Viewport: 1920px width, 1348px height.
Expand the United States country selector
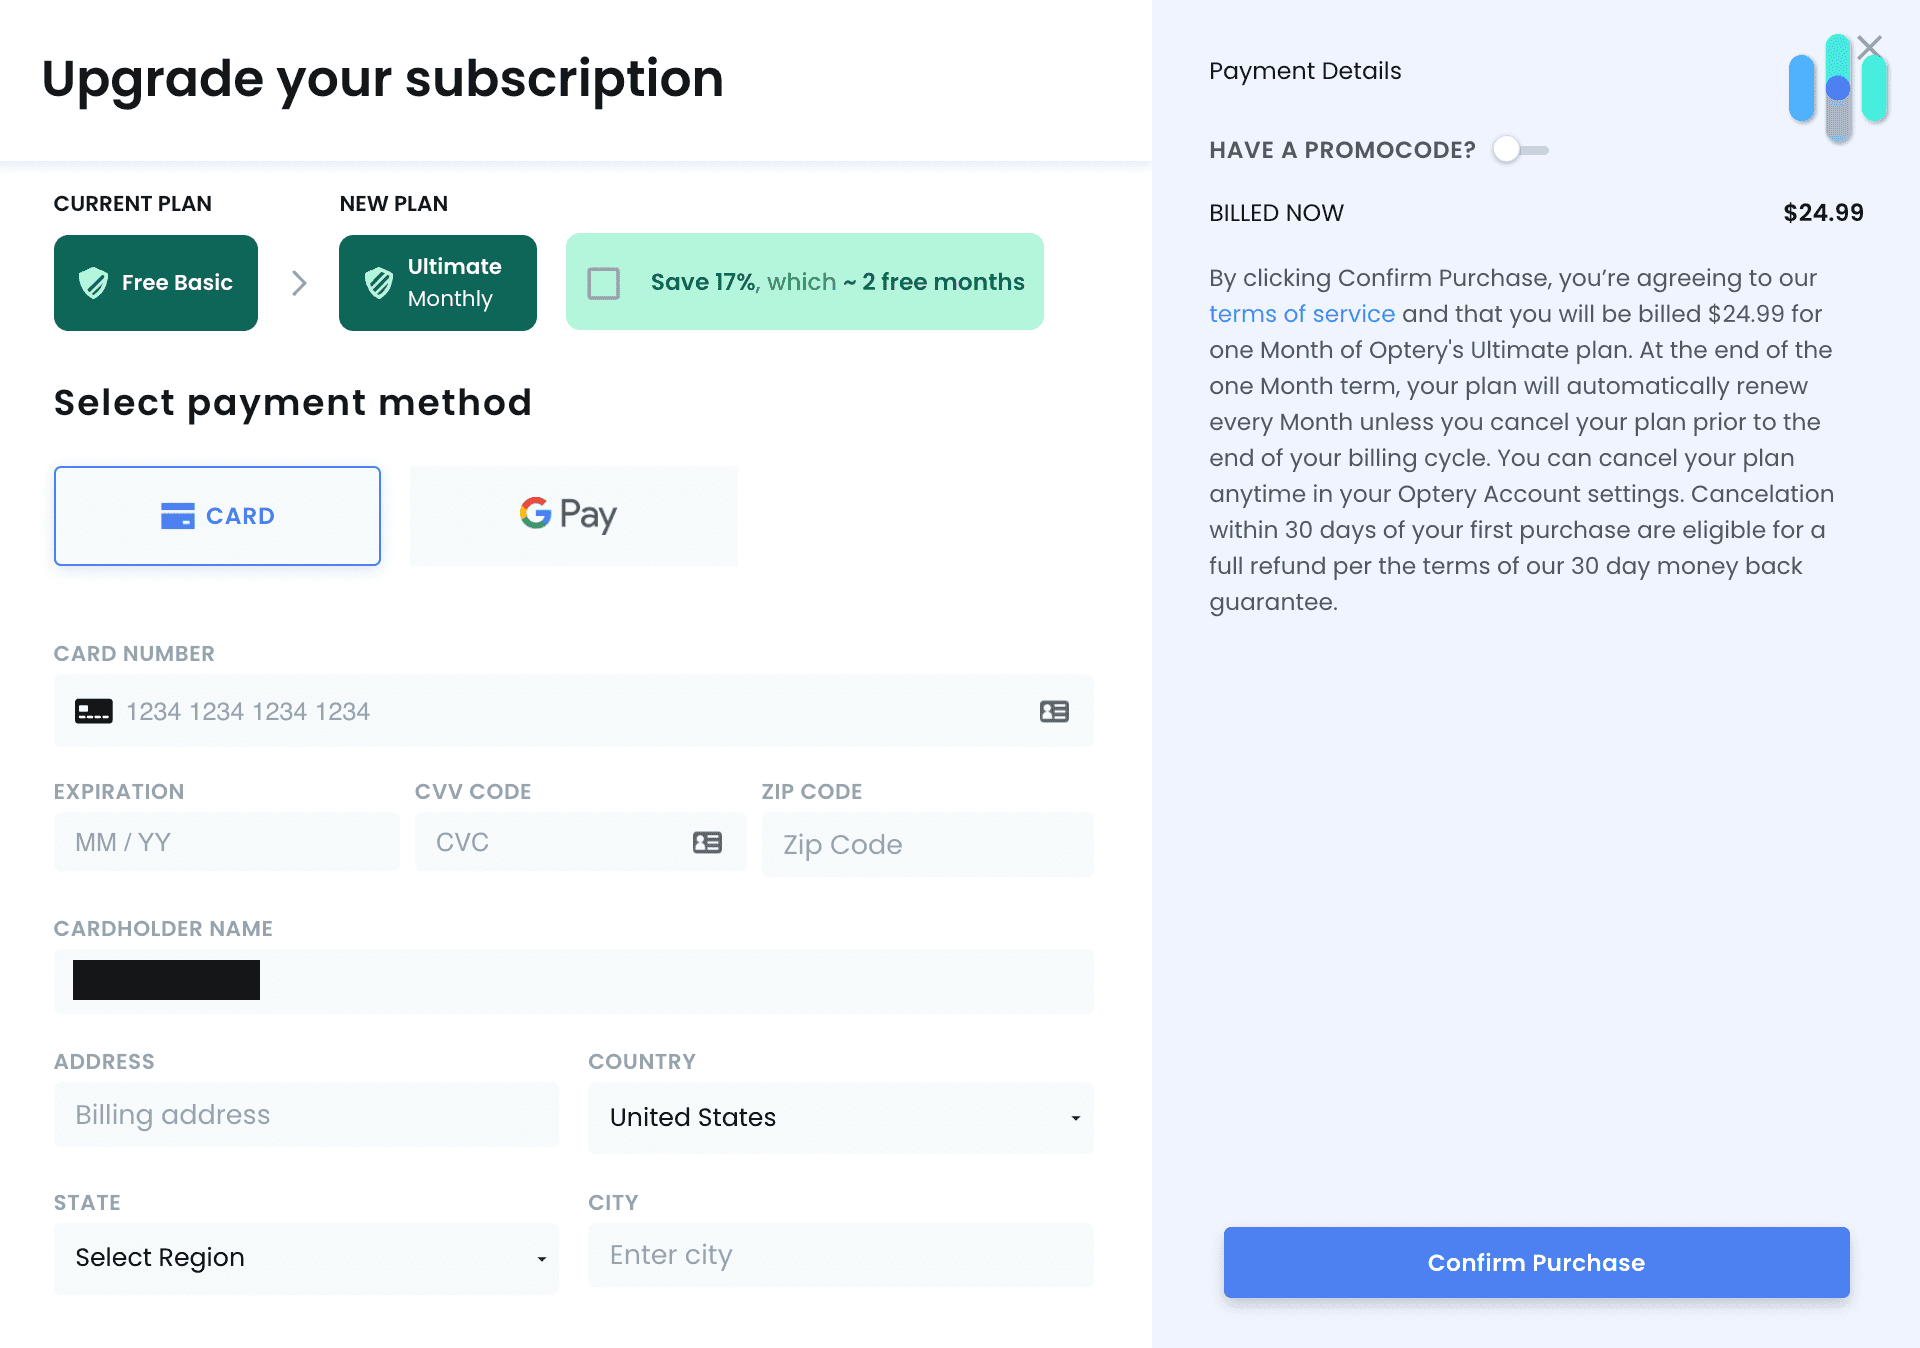tap(1076, 1118)
